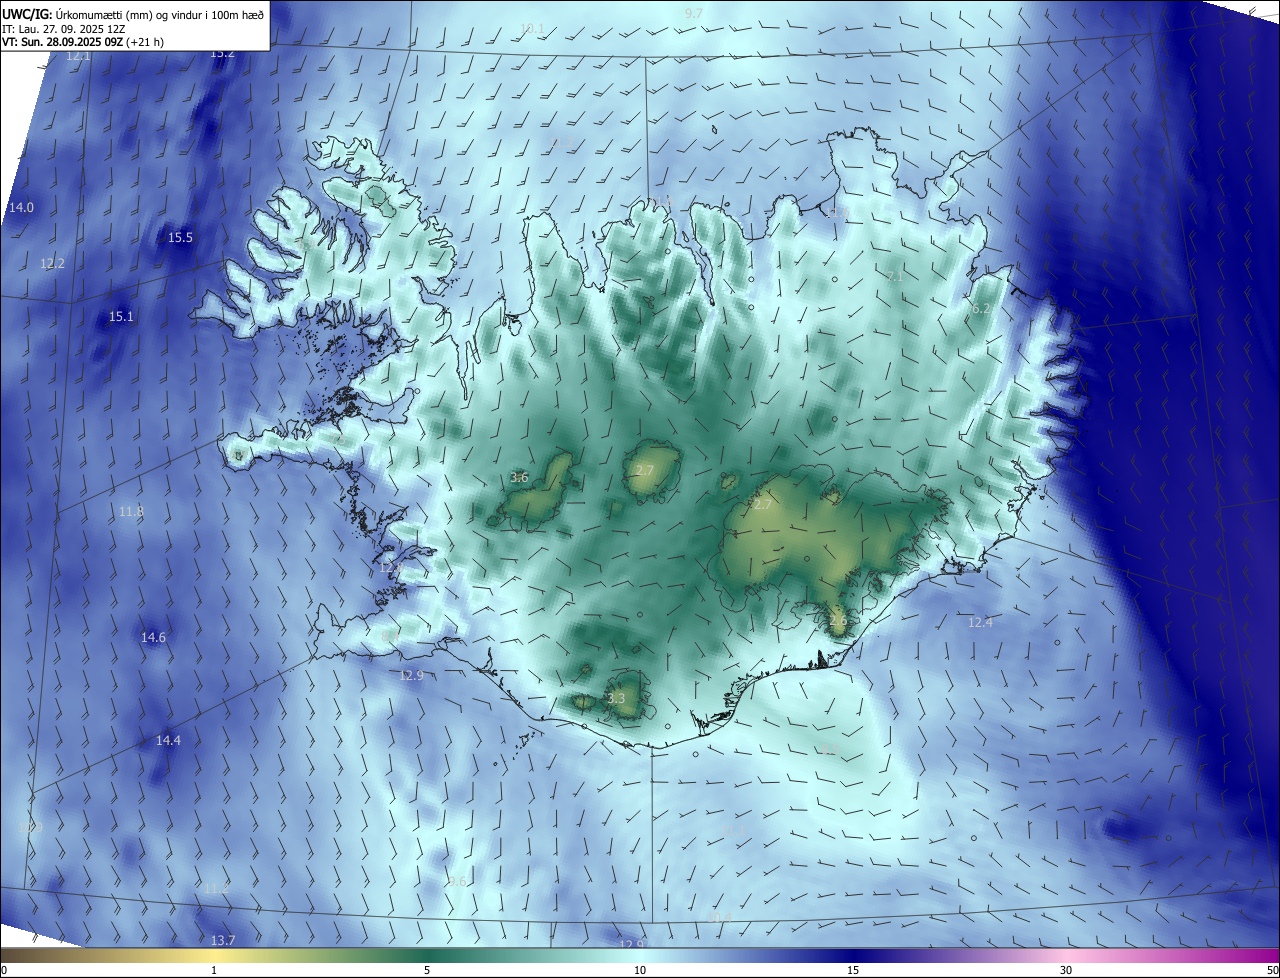Click the 15.1 value label on the map
1280x978 pixels.
click(x=121, y=316)
